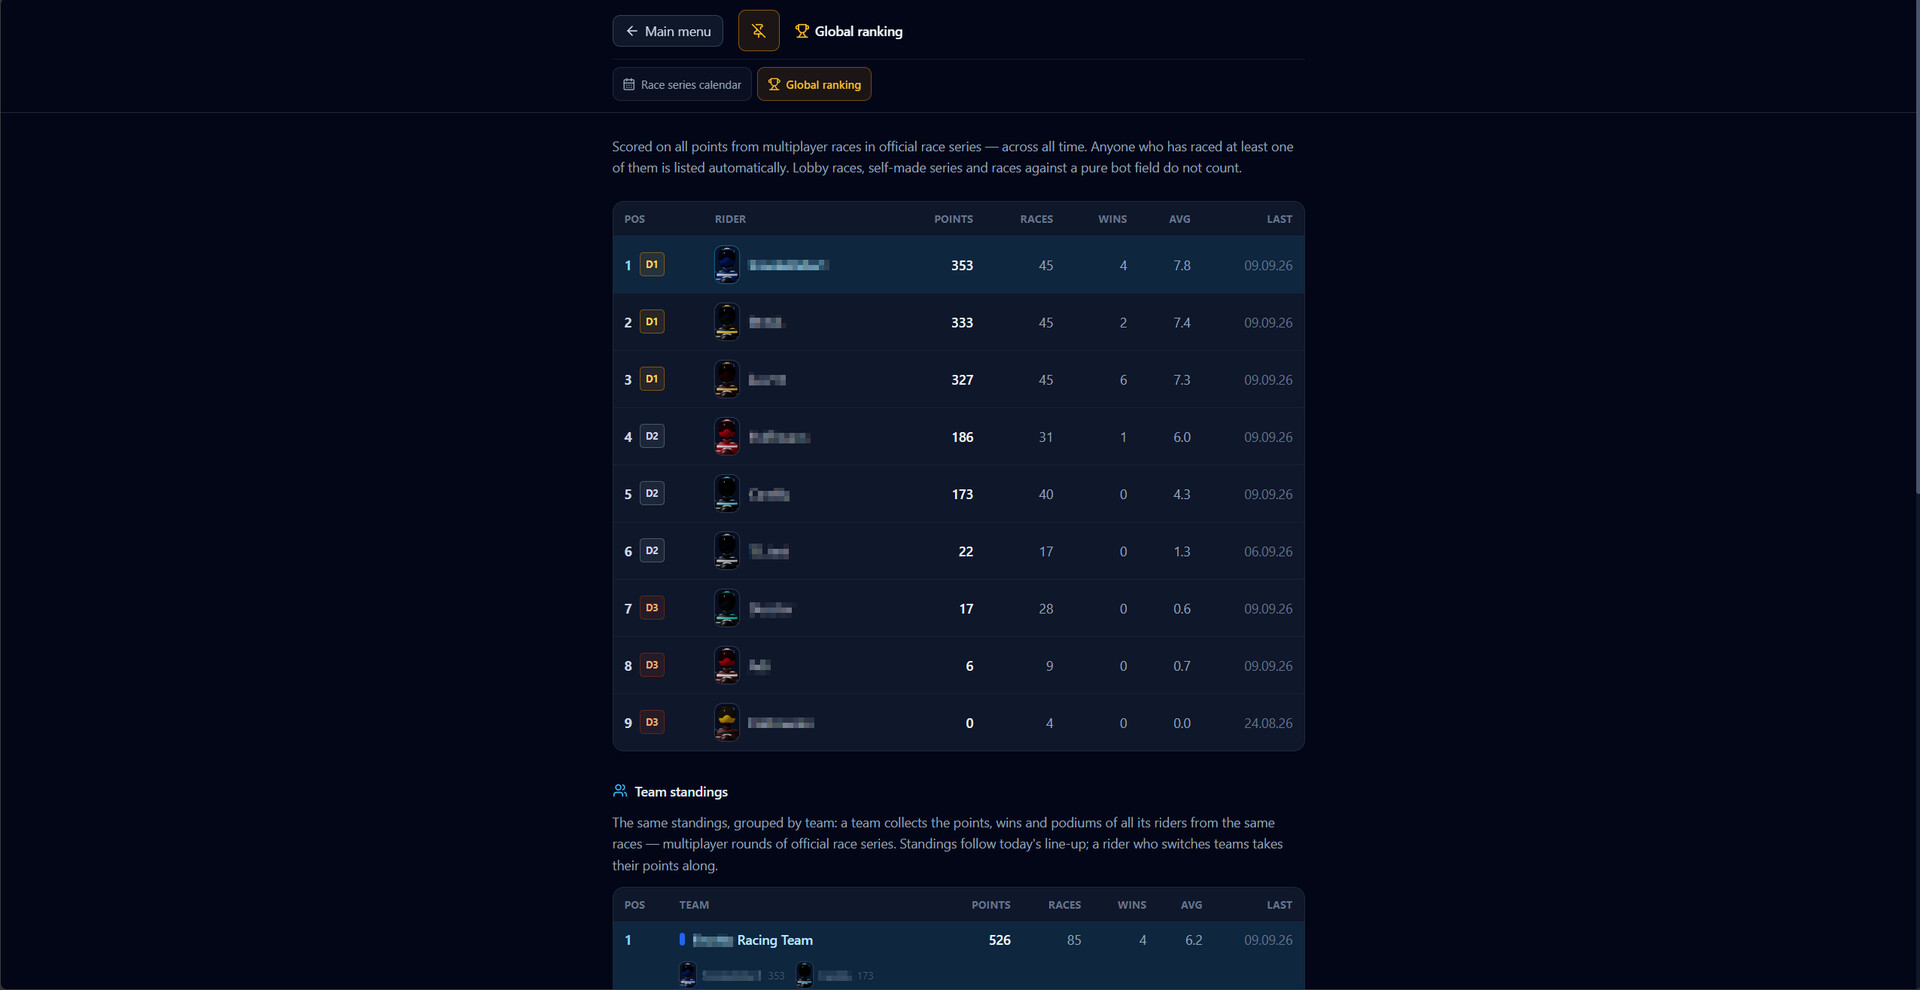The image size is (1920, 990).
Task: Open rider avatar with 186 points
Action: point(727,436)
